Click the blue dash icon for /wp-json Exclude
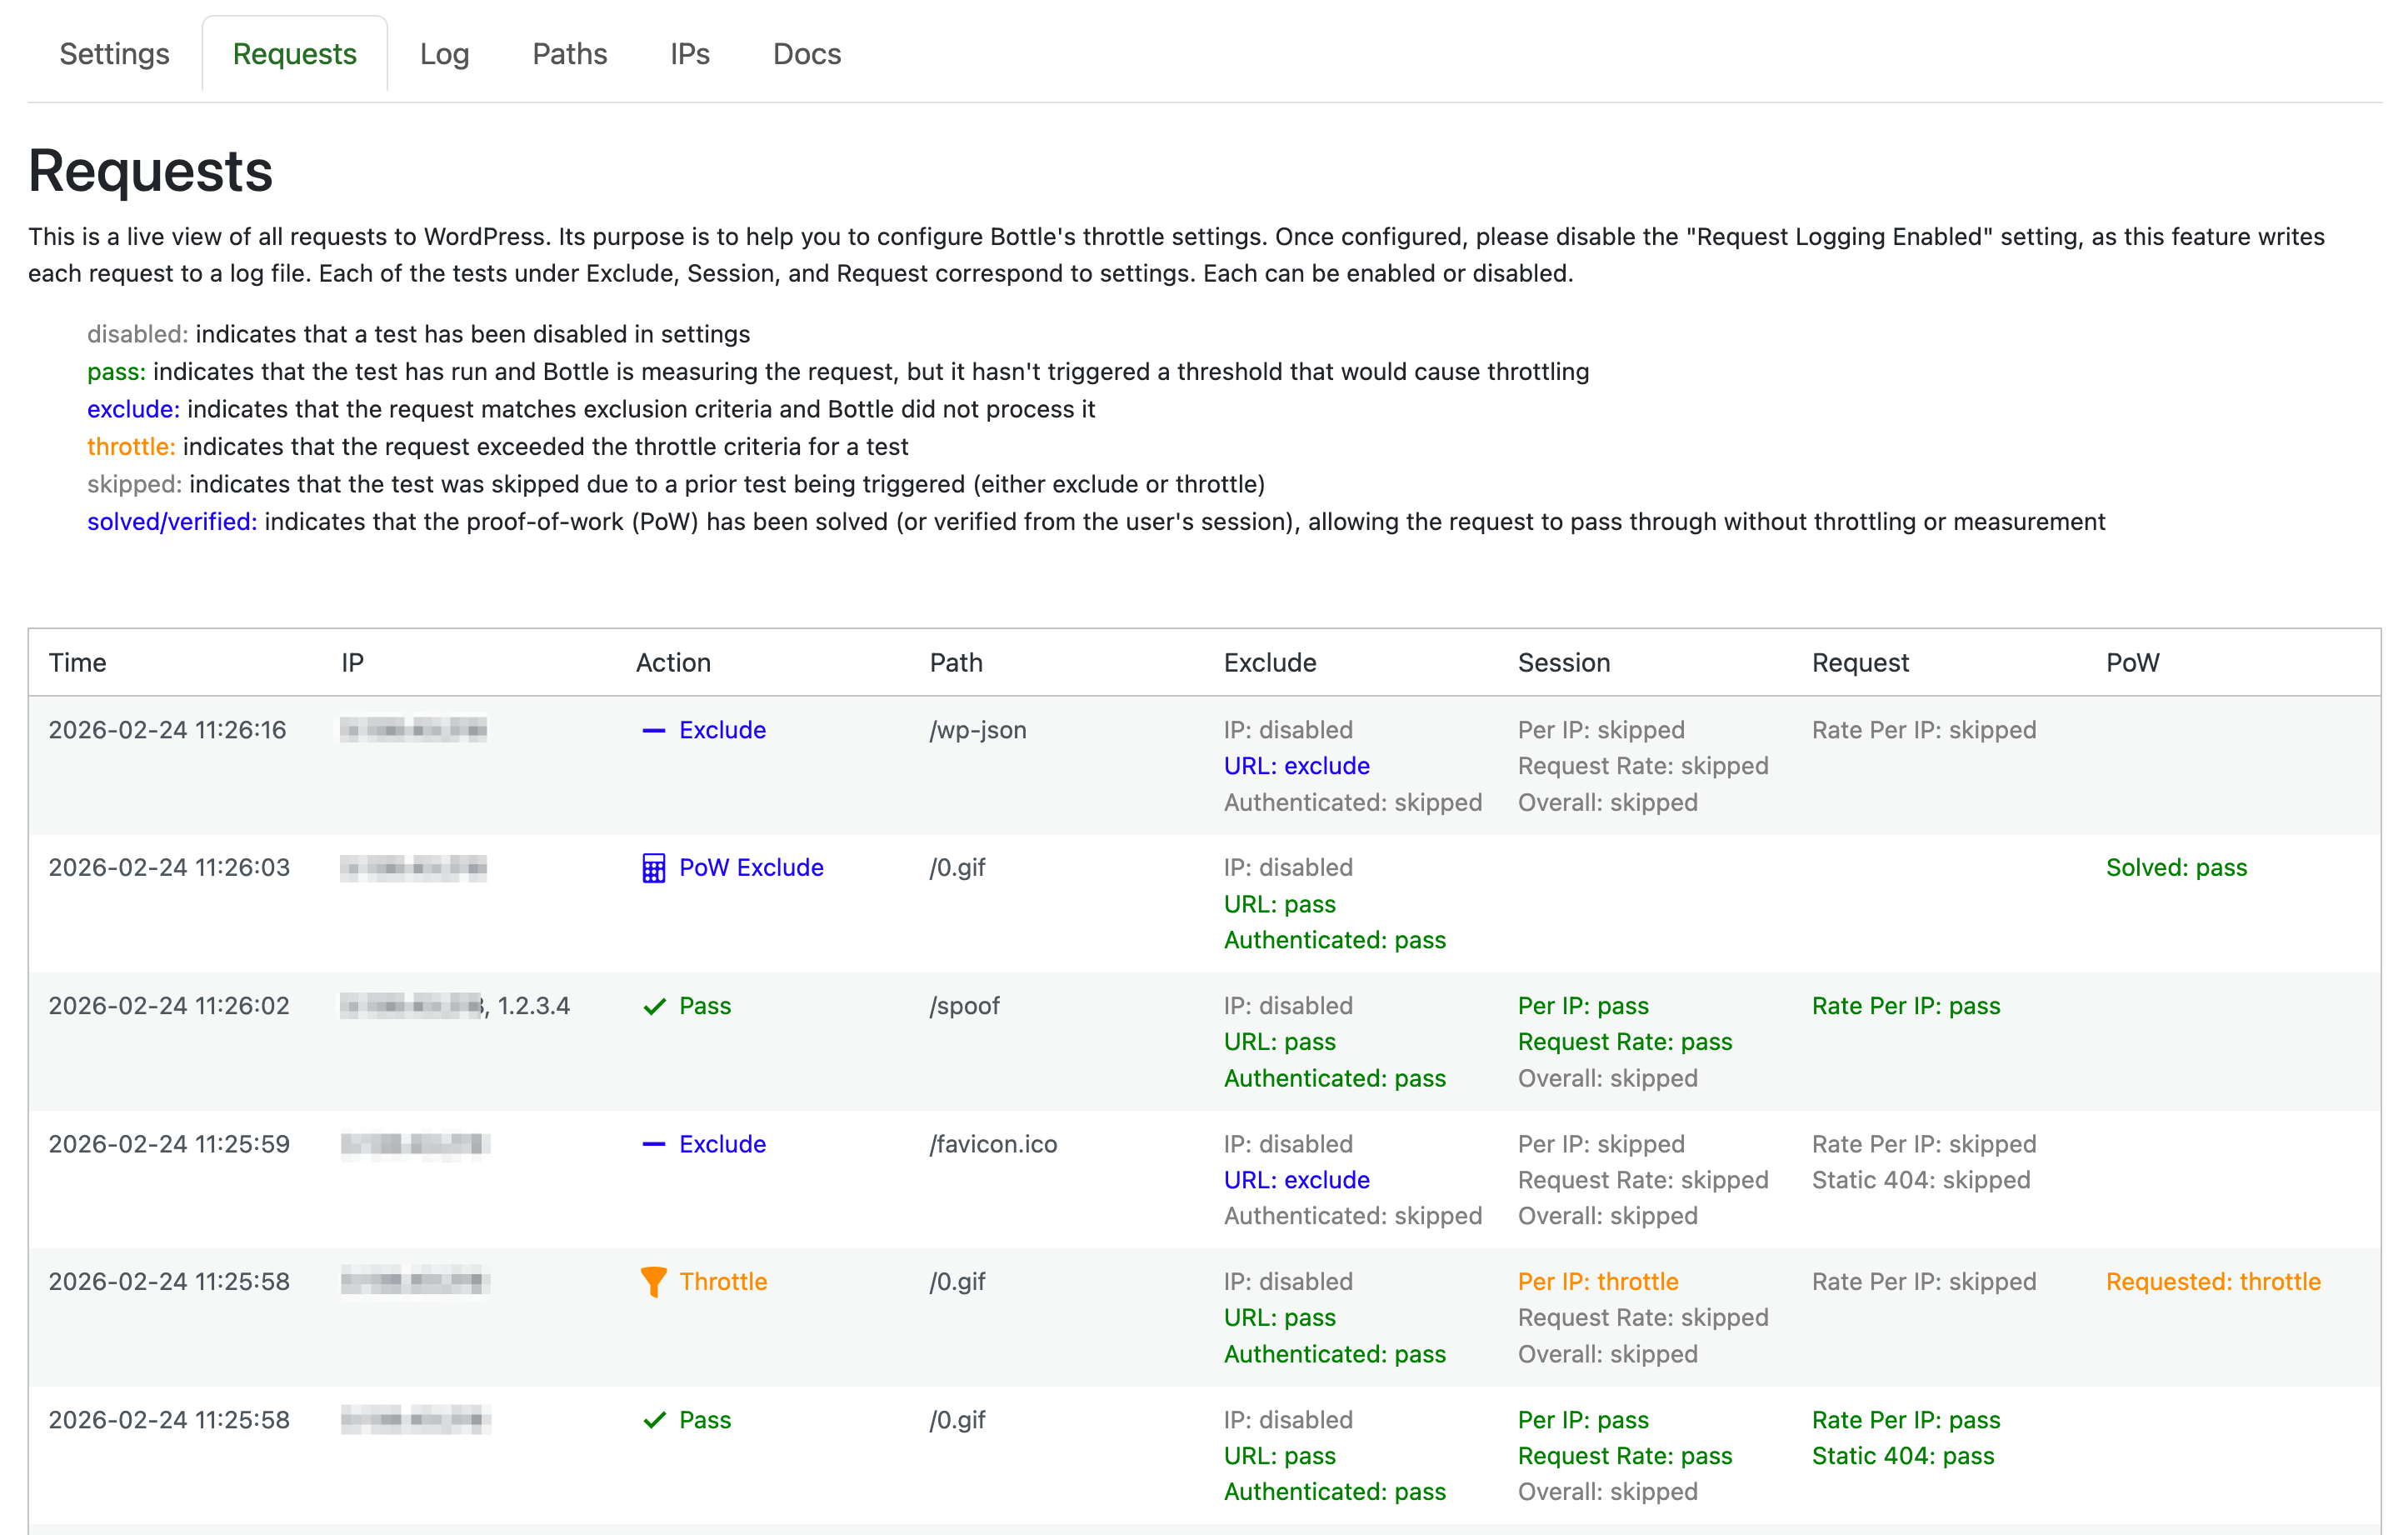 click(653, 731)
